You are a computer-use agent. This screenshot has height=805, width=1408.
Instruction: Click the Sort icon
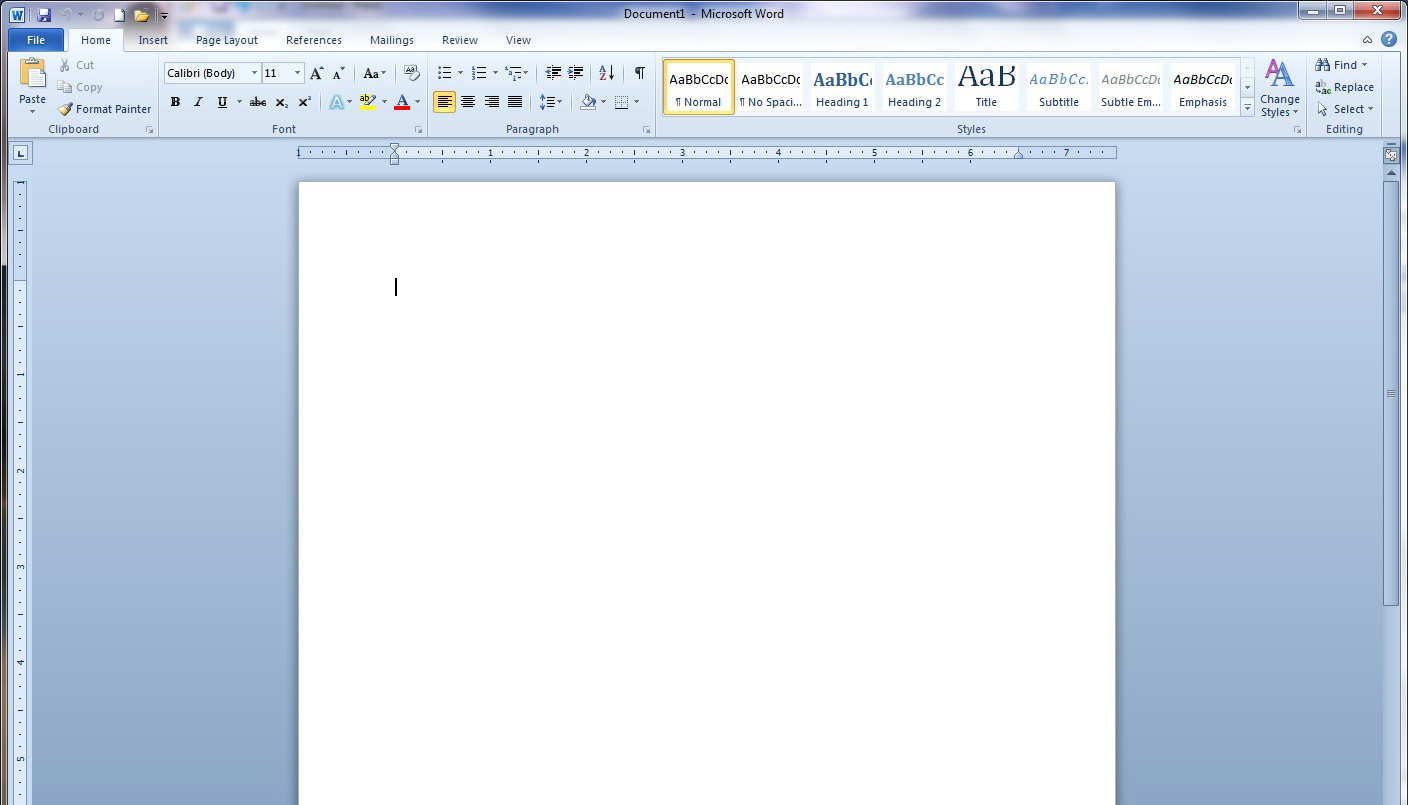(x=607, y=73)
